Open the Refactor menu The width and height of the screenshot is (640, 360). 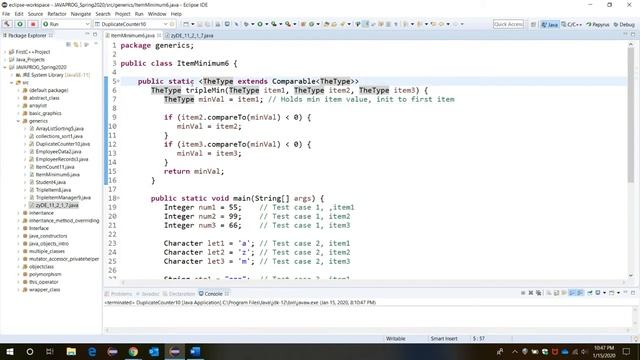click(57, 14)
